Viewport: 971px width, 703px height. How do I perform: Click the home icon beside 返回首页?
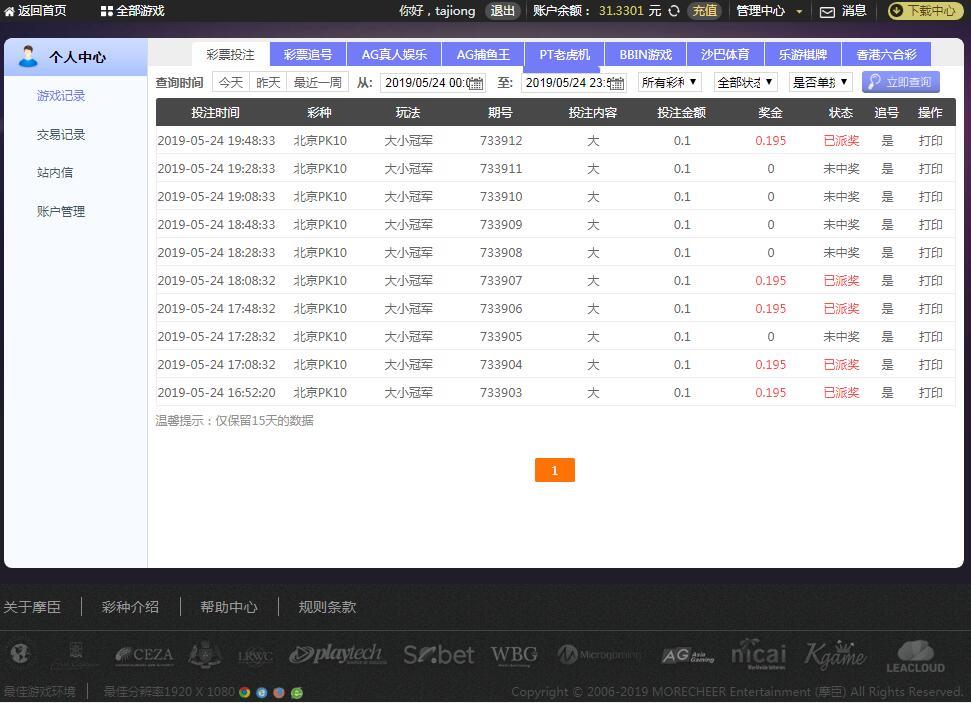(x=9, y=11)
